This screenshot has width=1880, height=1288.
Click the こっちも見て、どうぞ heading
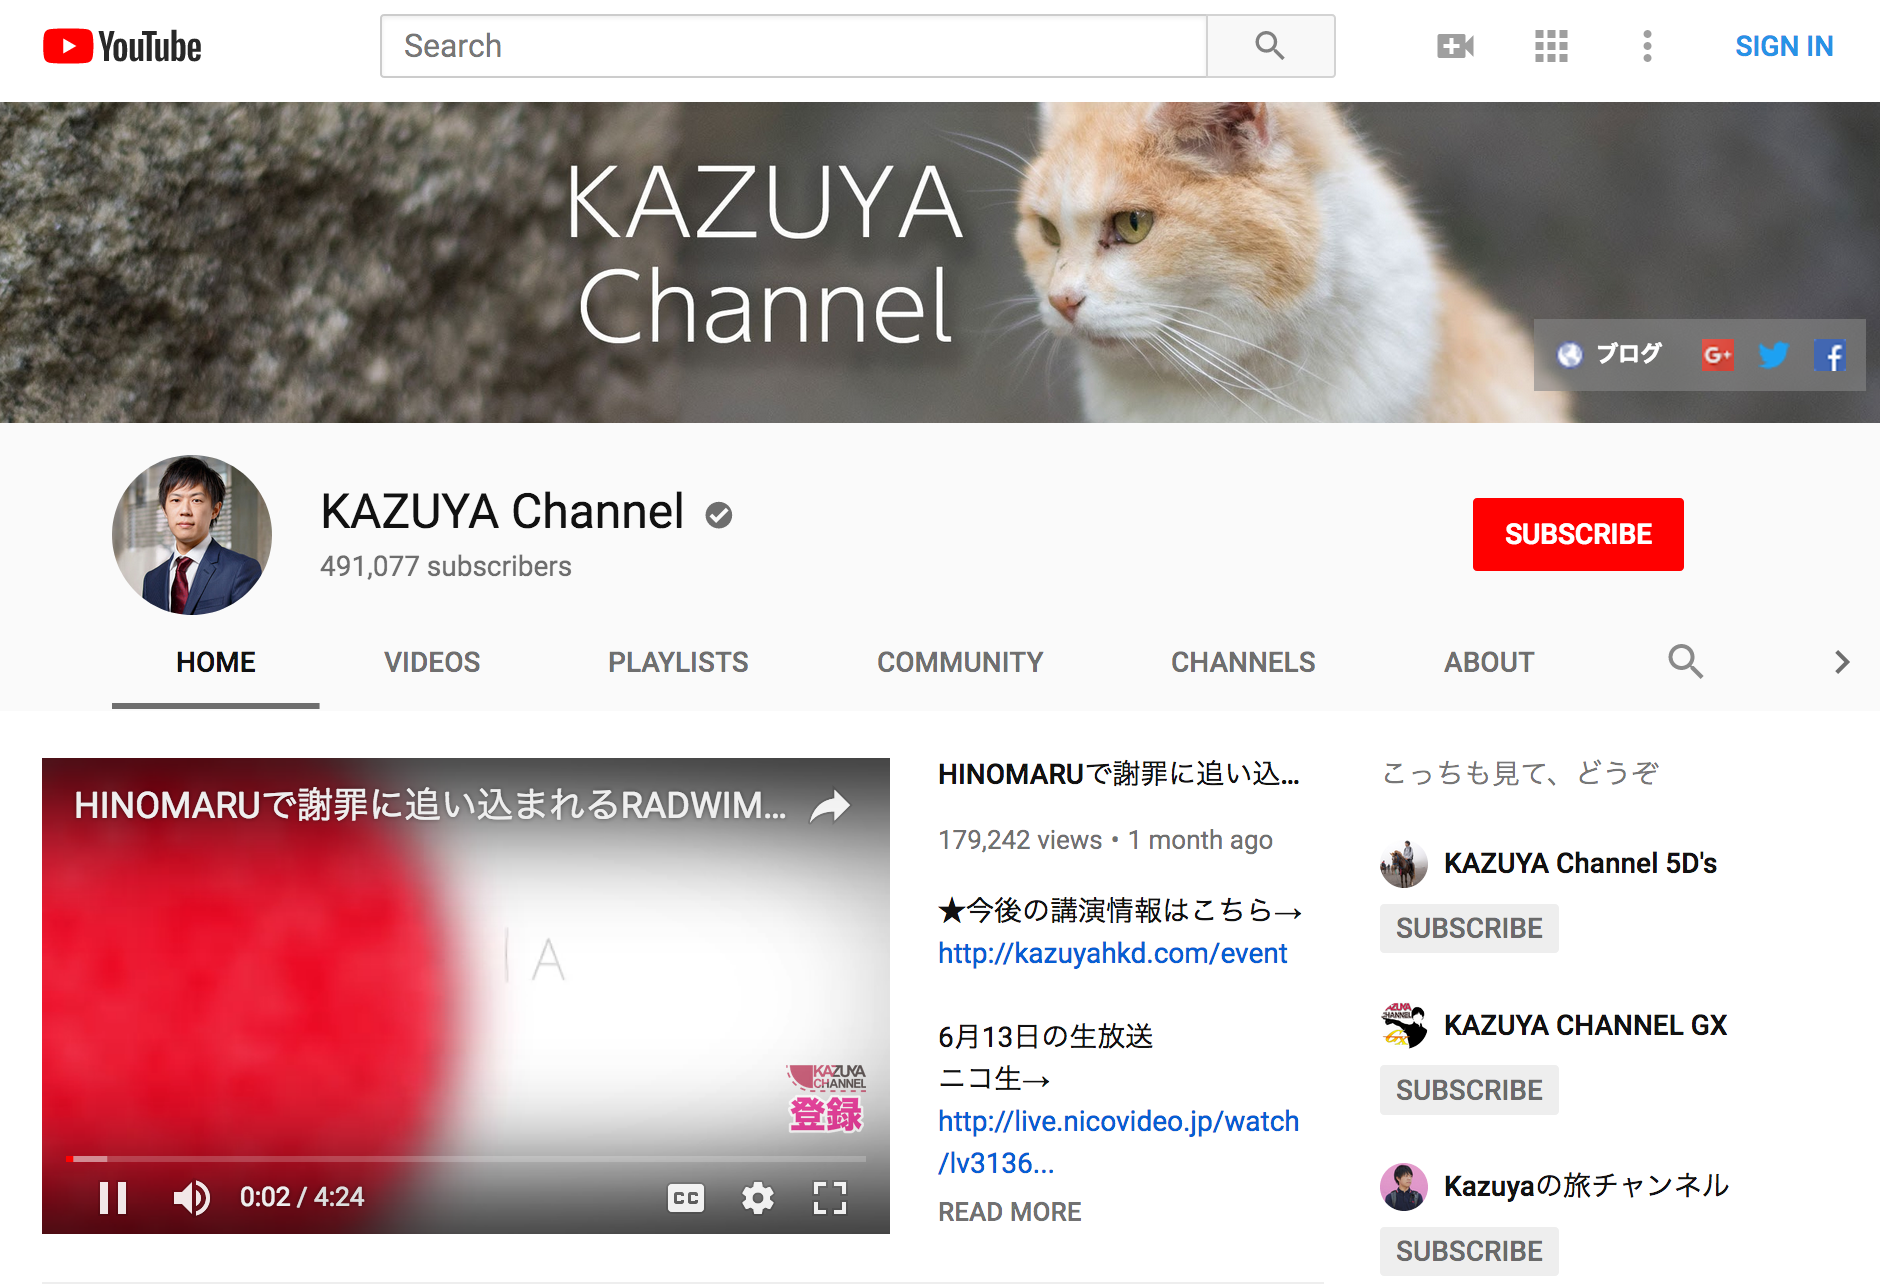coord(1520,773)
